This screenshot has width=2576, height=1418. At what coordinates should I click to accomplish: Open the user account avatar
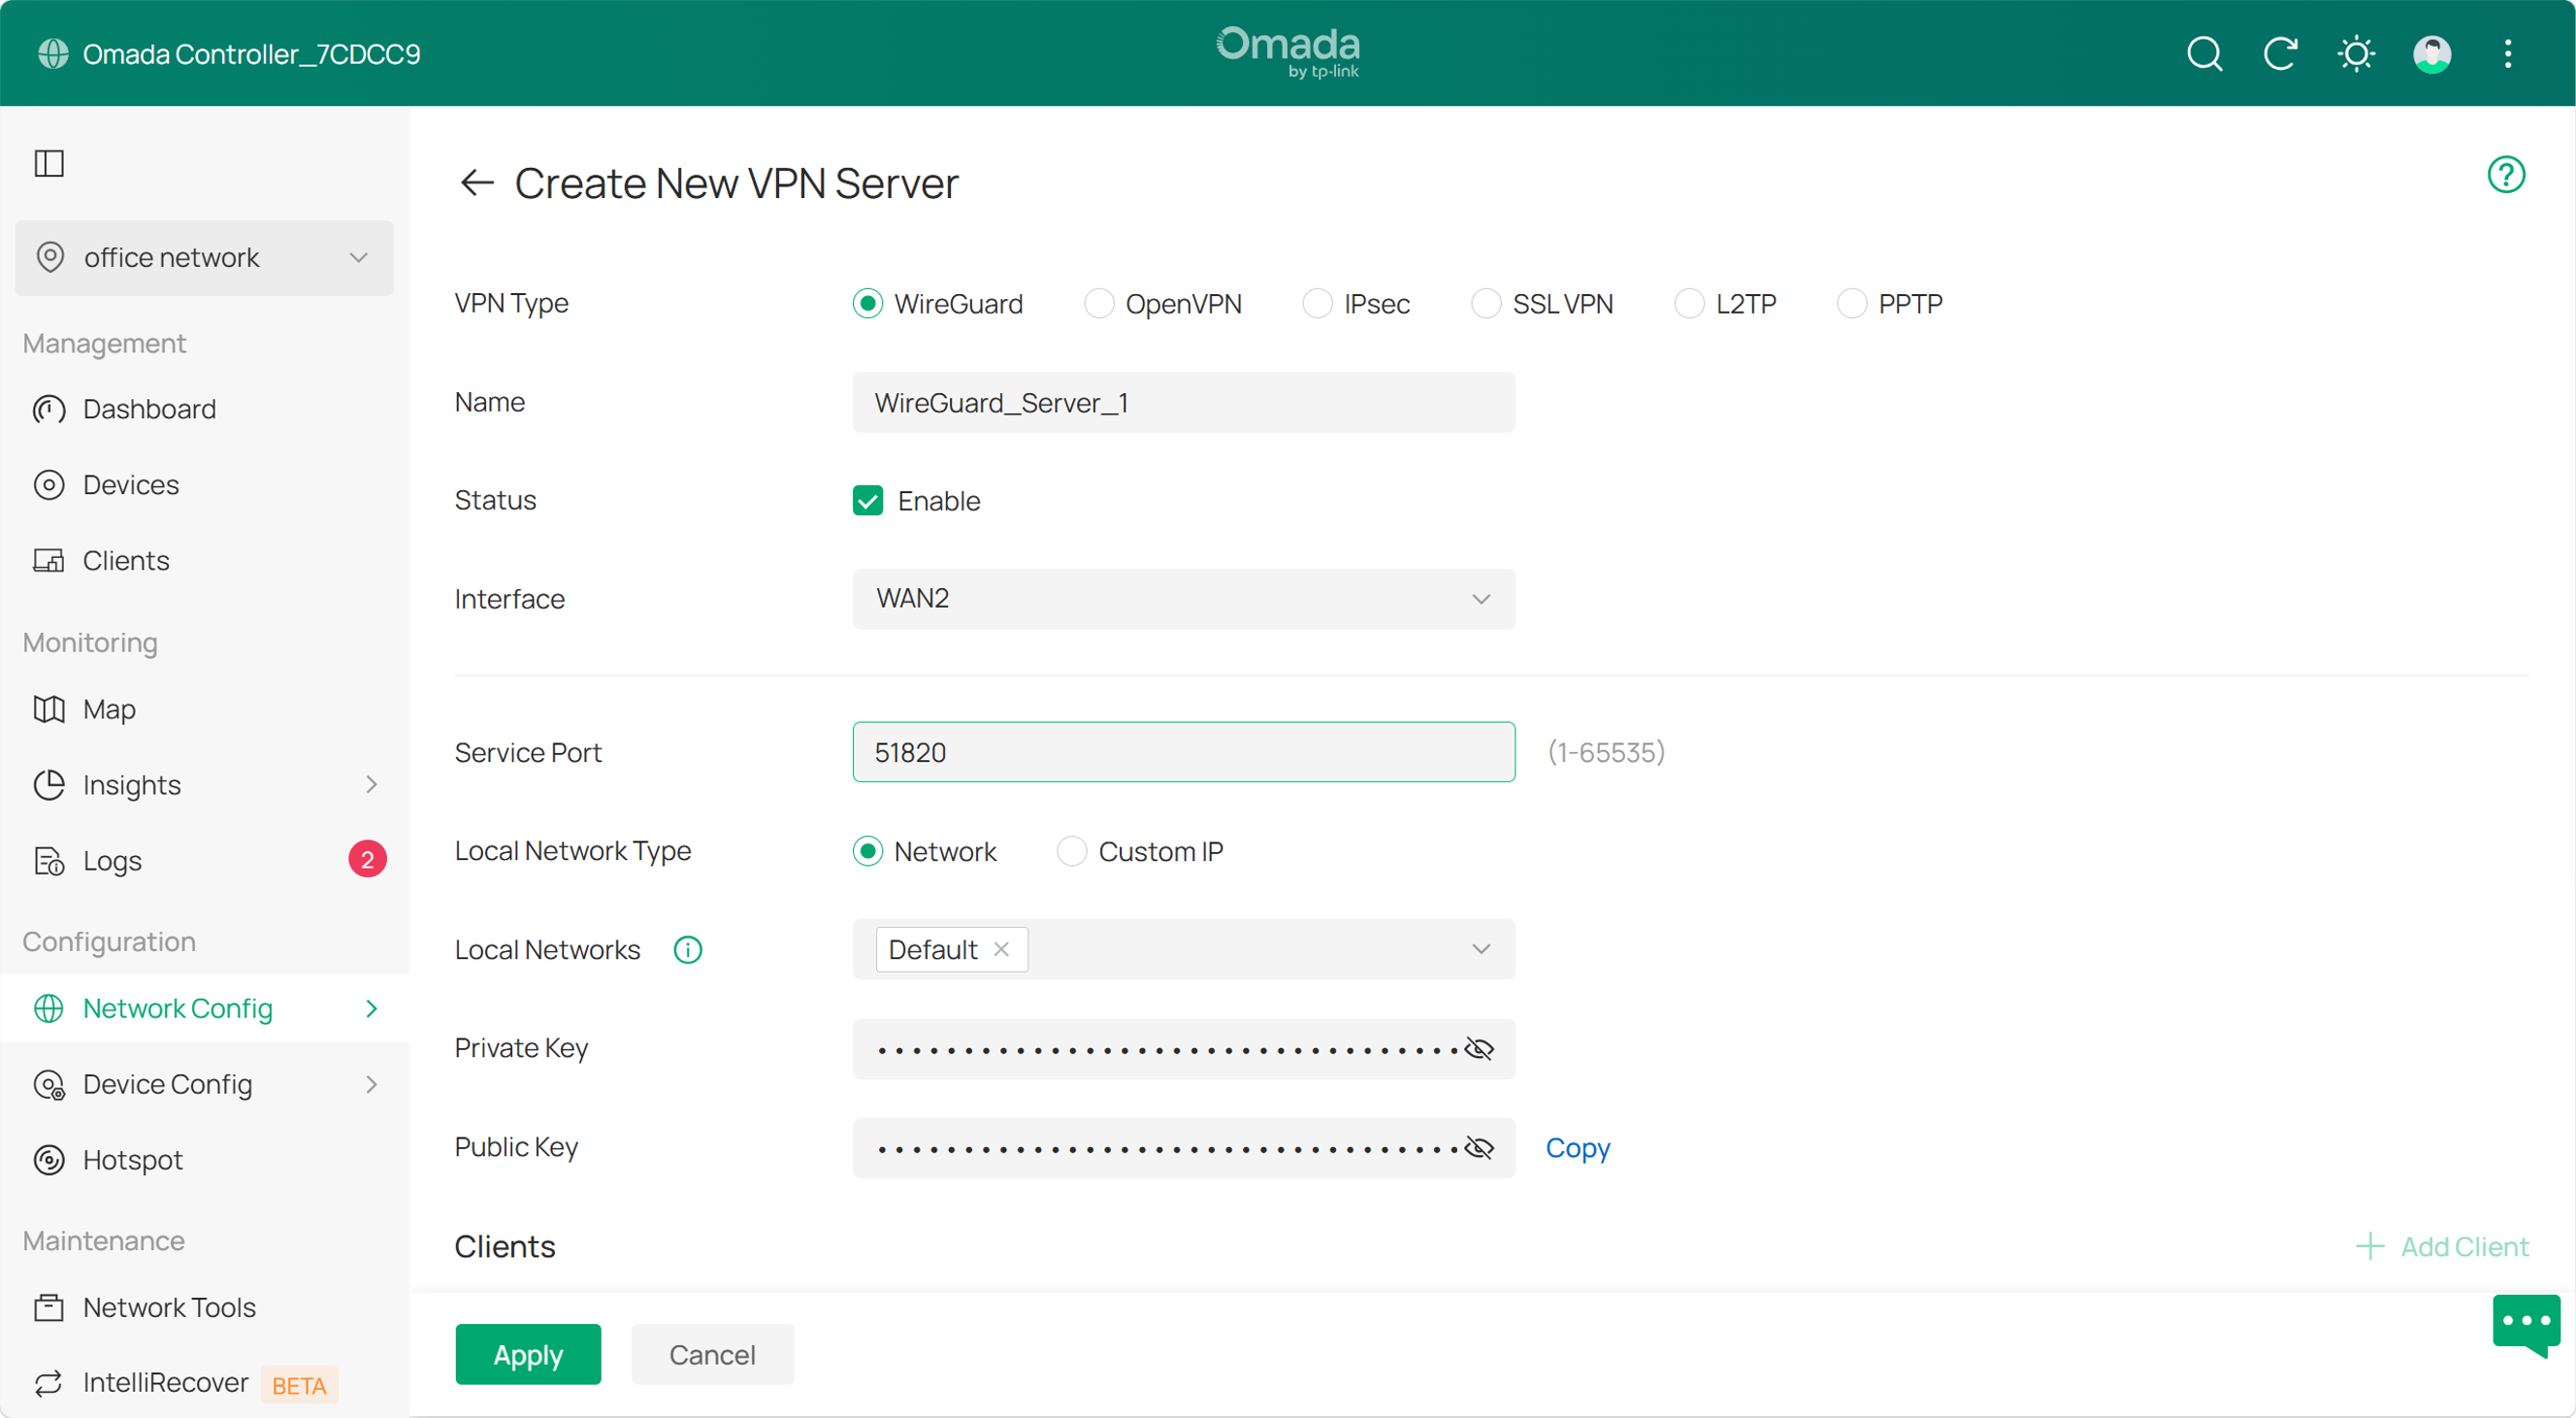[x=2432, y=54]
